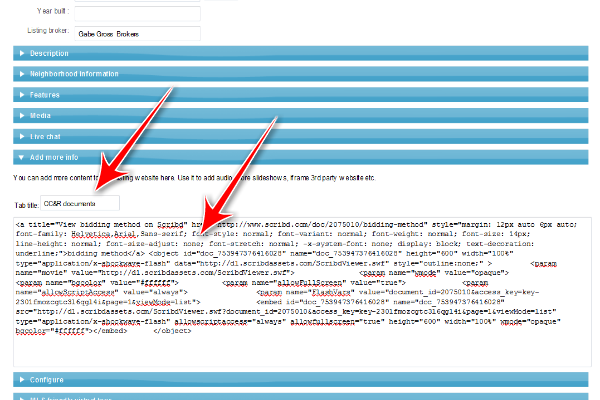Screen dimensions: 600x400
Task: Click the Live chat arrow icon
Action: pyautogui.click(x=22, y=135)
